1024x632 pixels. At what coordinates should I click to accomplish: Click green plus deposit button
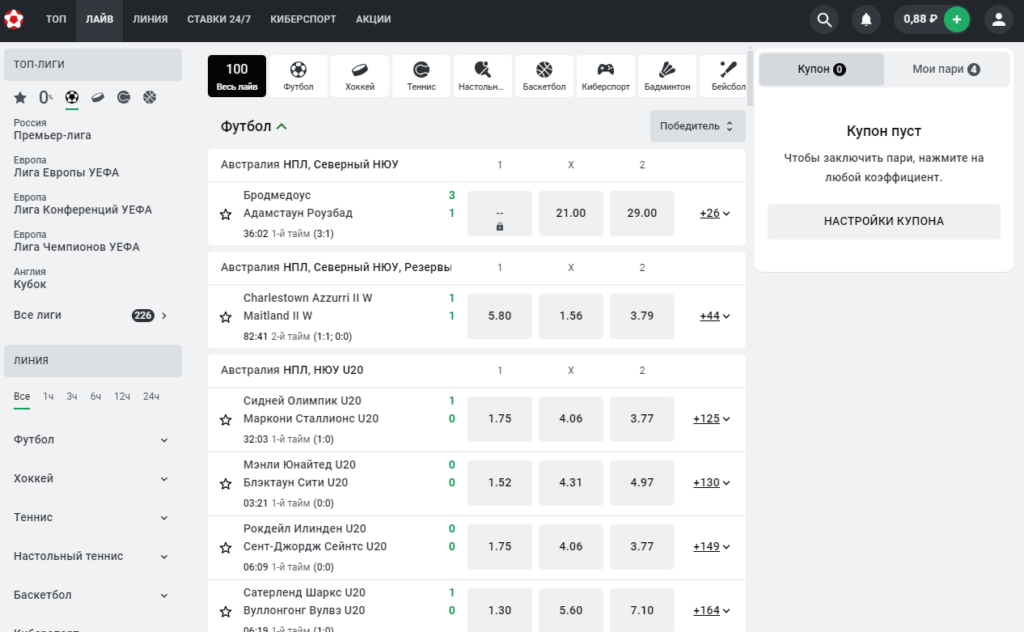pos(957,20)
